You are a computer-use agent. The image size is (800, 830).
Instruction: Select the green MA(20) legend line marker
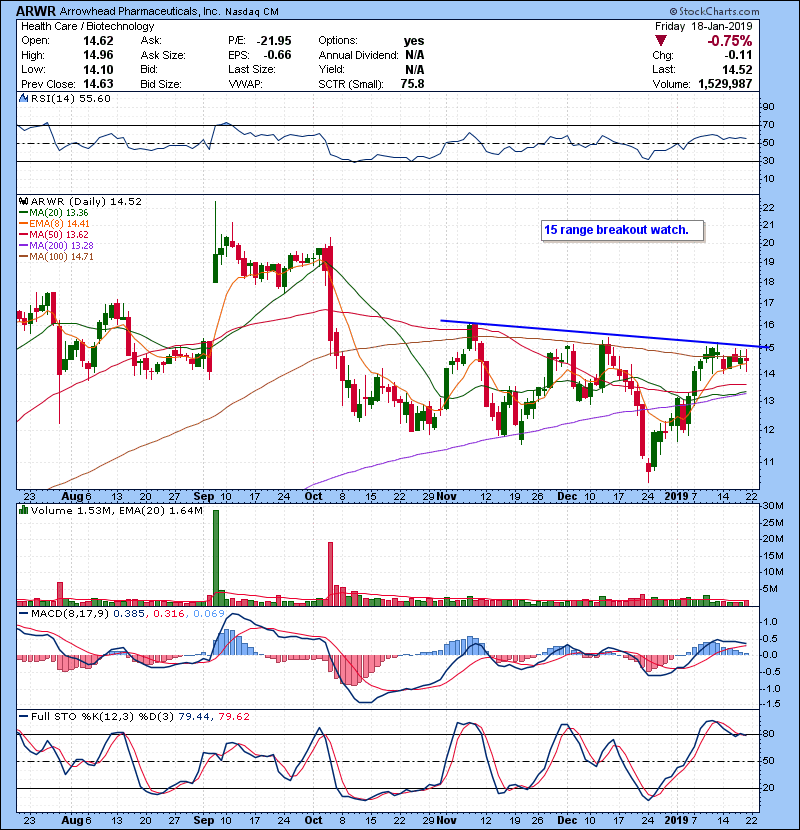[x=24, y=213]
